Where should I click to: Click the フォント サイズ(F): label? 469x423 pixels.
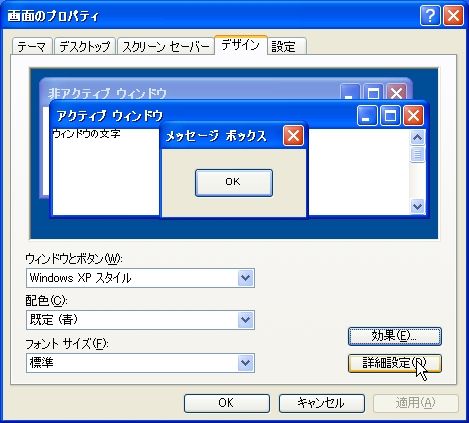(67, 344)
